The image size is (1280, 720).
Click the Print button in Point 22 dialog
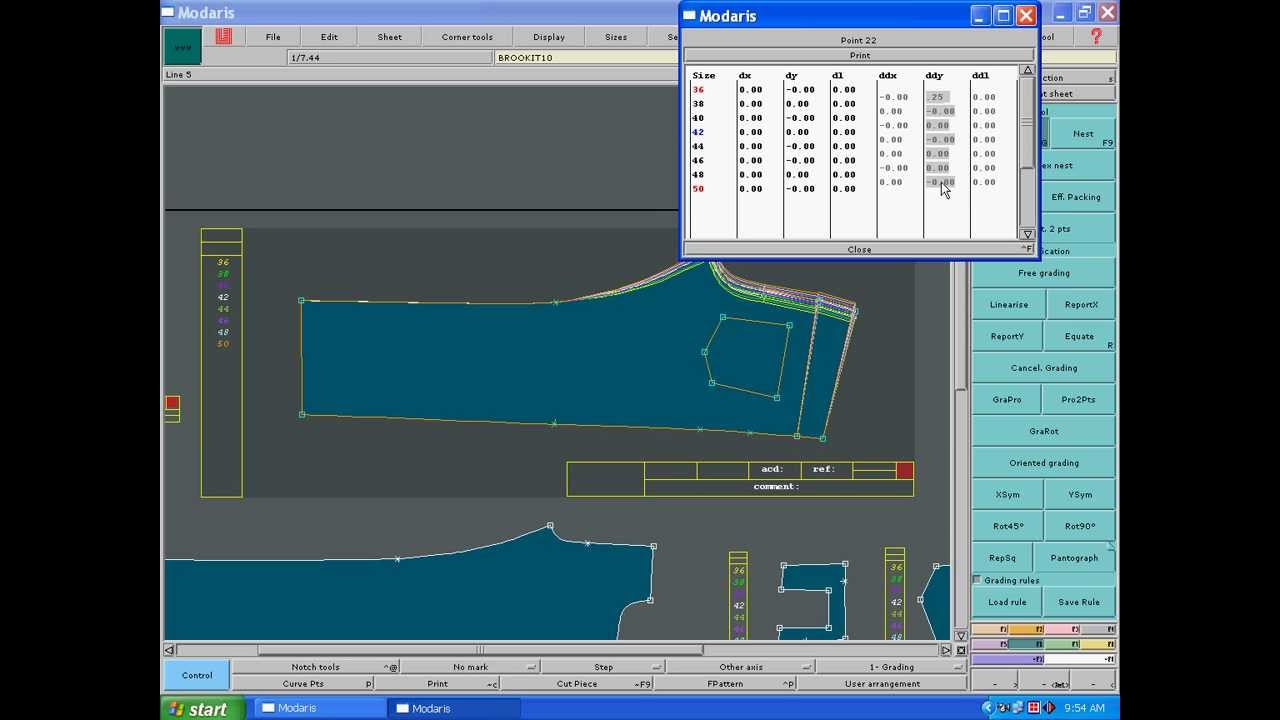860,55
